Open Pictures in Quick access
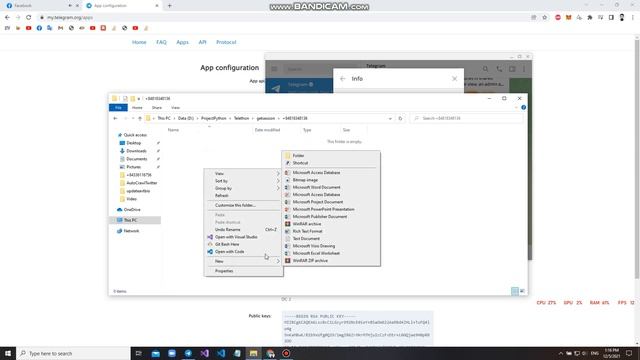Viewport: 640px width, 360px height. click(133, 167)
